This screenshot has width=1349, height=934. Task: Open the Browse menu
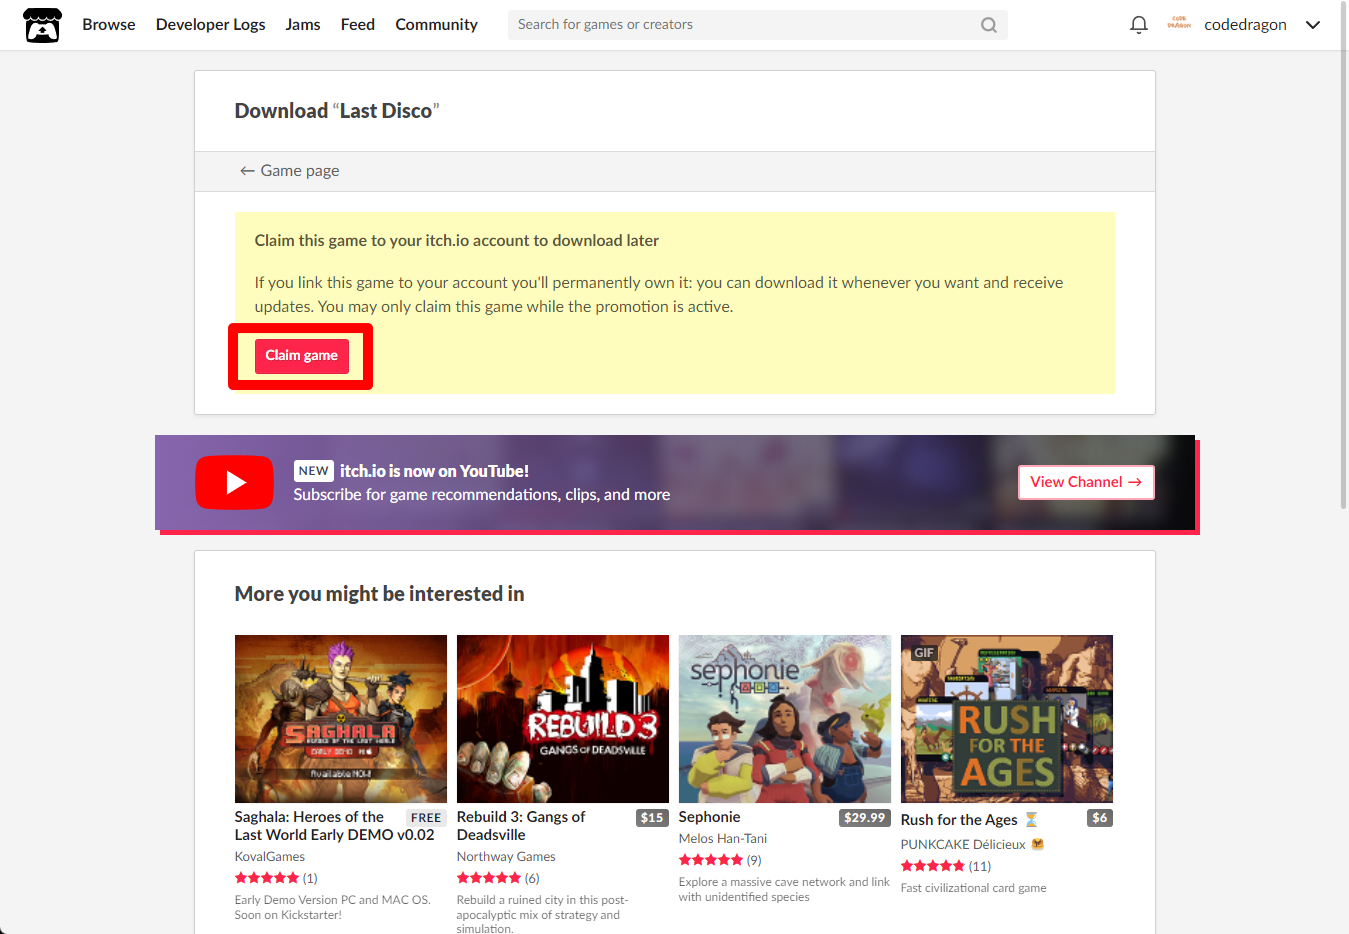pos(109,24)
